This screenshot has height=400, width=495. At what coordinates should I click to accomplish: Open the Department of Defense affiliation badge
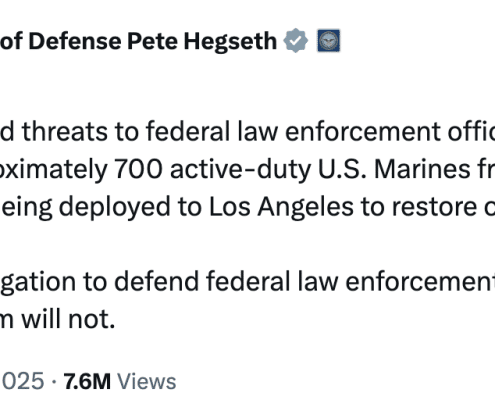(329, 41)
